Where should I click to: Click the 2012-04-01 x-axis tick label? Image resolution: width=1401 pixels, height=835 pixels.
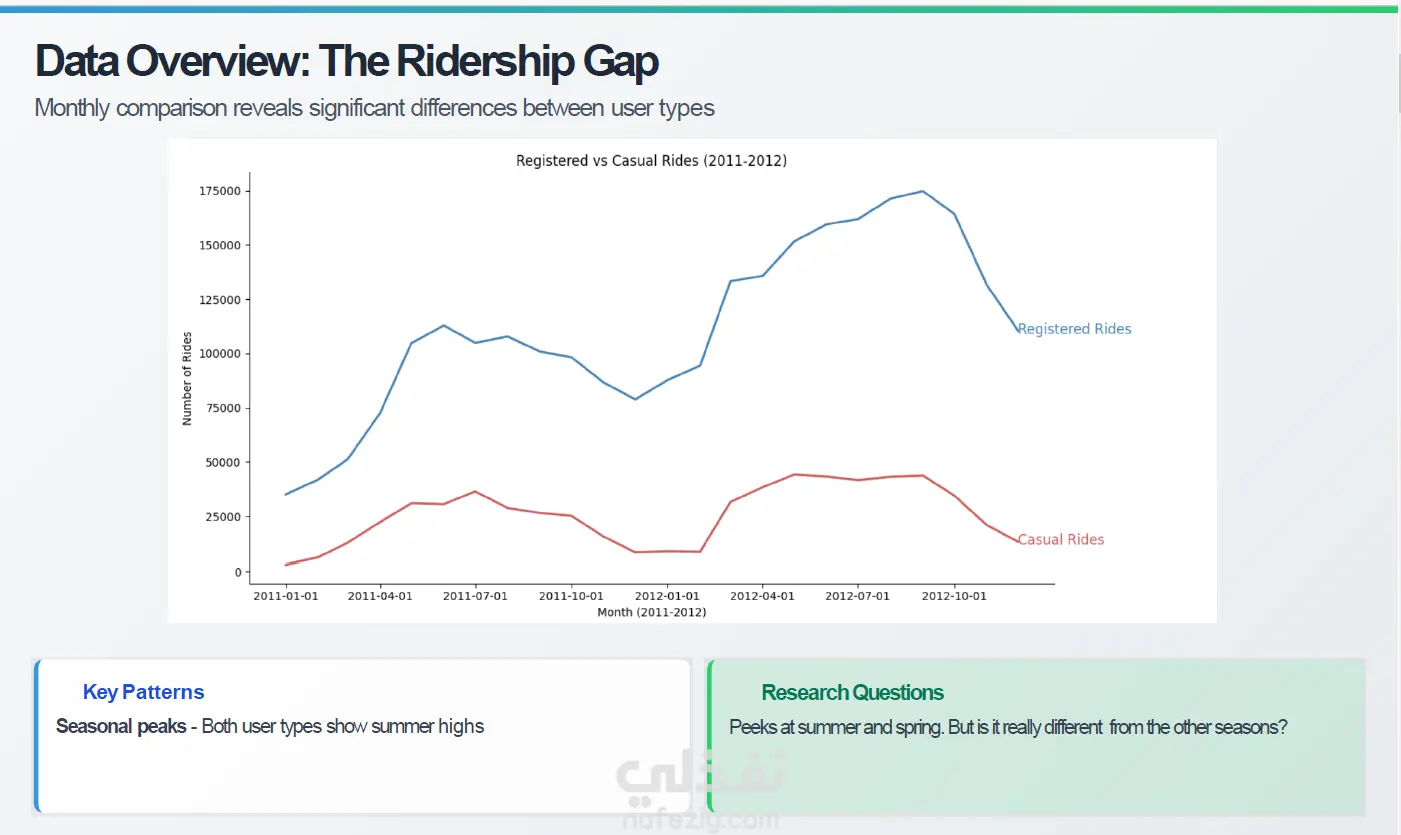[x=762, y=596]
